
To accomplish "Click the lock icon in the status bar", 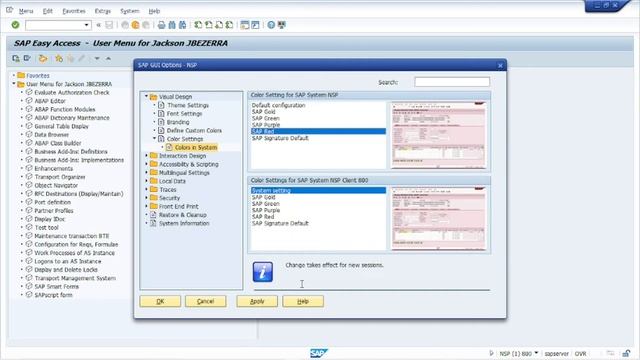I will pyautogui.click(x=626, y=353).
